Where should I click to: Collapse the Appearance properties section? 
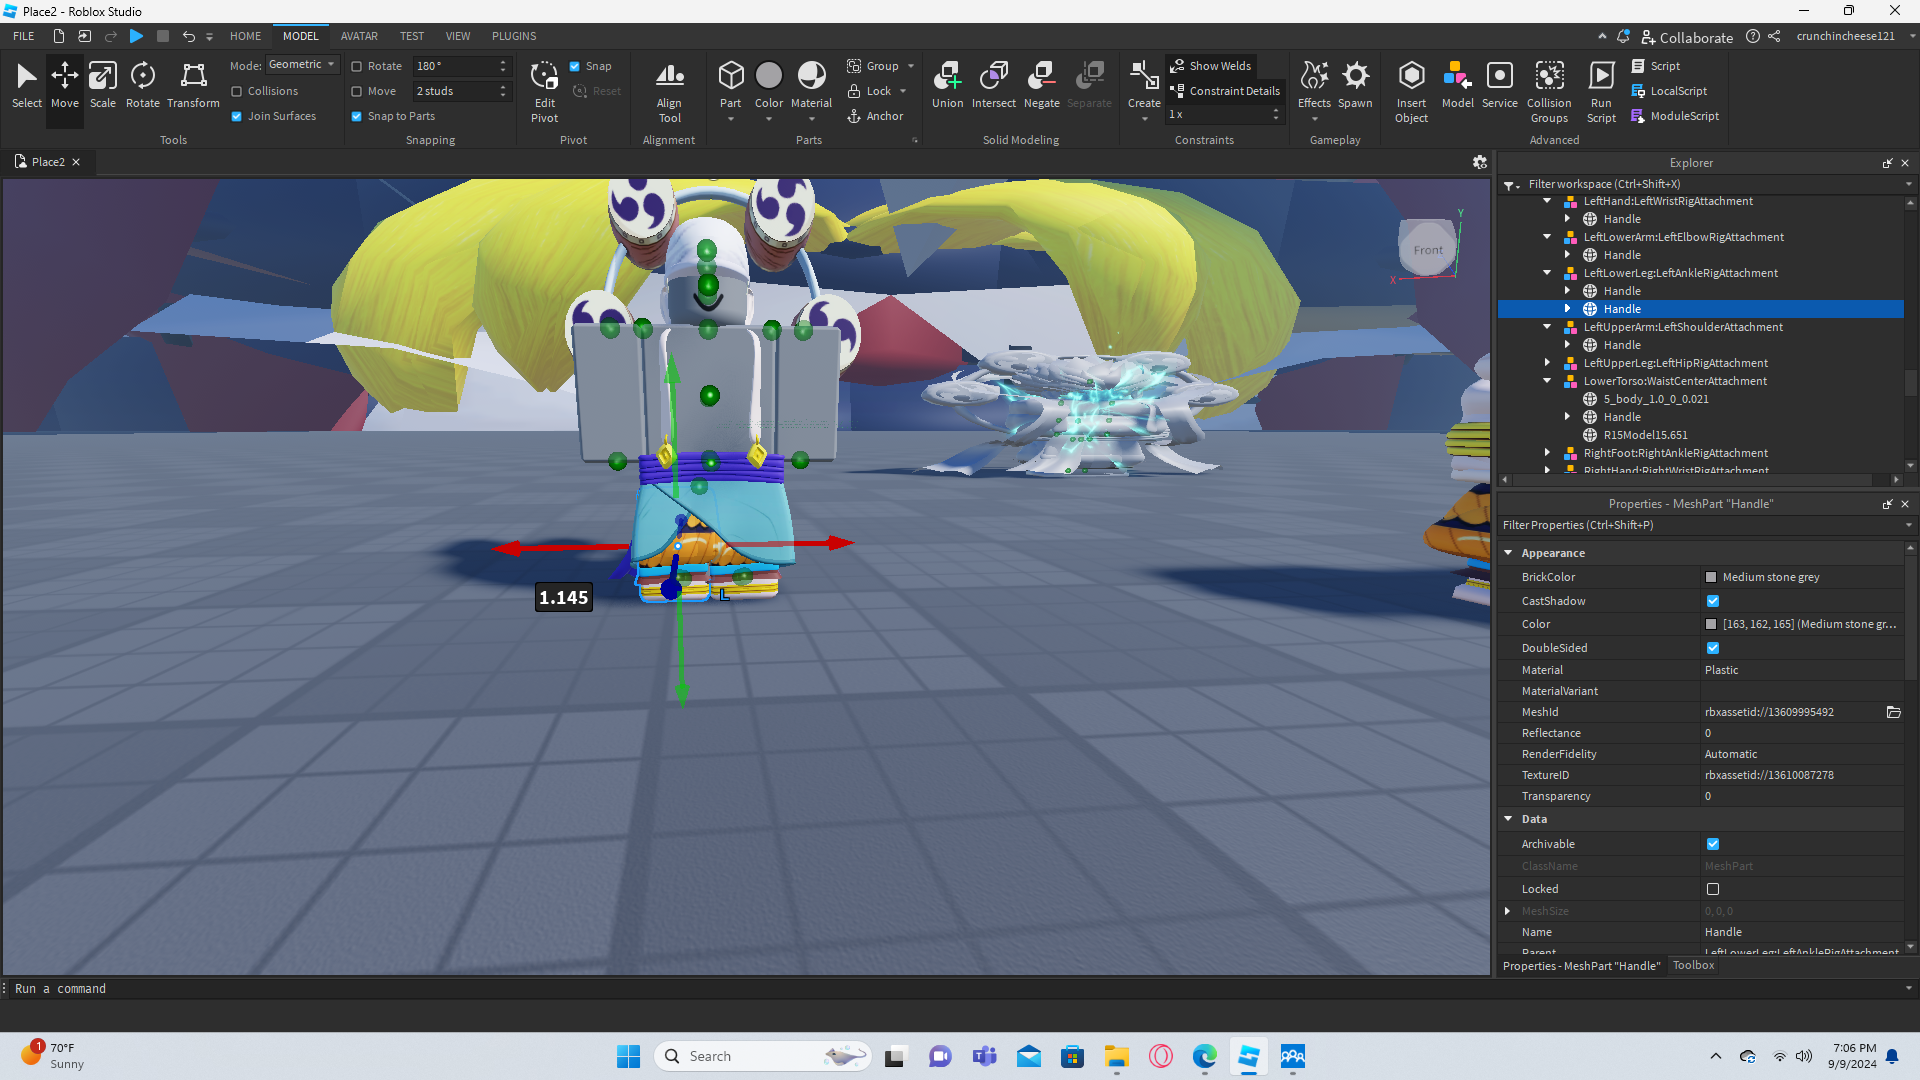tap(1509, 553)
